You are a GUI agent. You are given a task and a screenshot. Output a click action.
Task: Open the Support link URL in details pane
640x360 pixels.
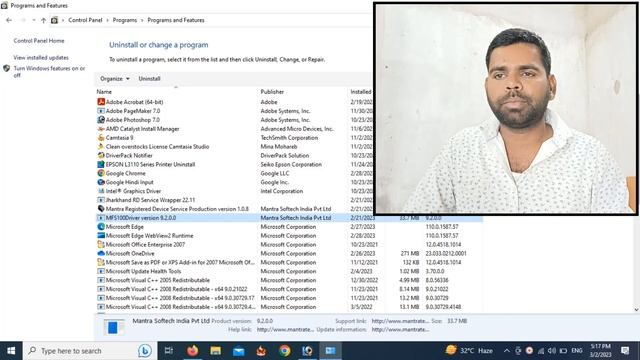coord(400,321)
